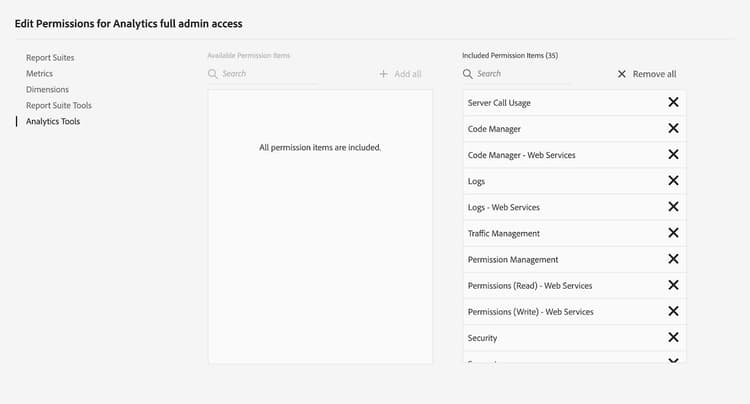The width and height of the screenshot is (750, 404).
Task: Remove the Security permission item
Action: click(x=673, y=337)
